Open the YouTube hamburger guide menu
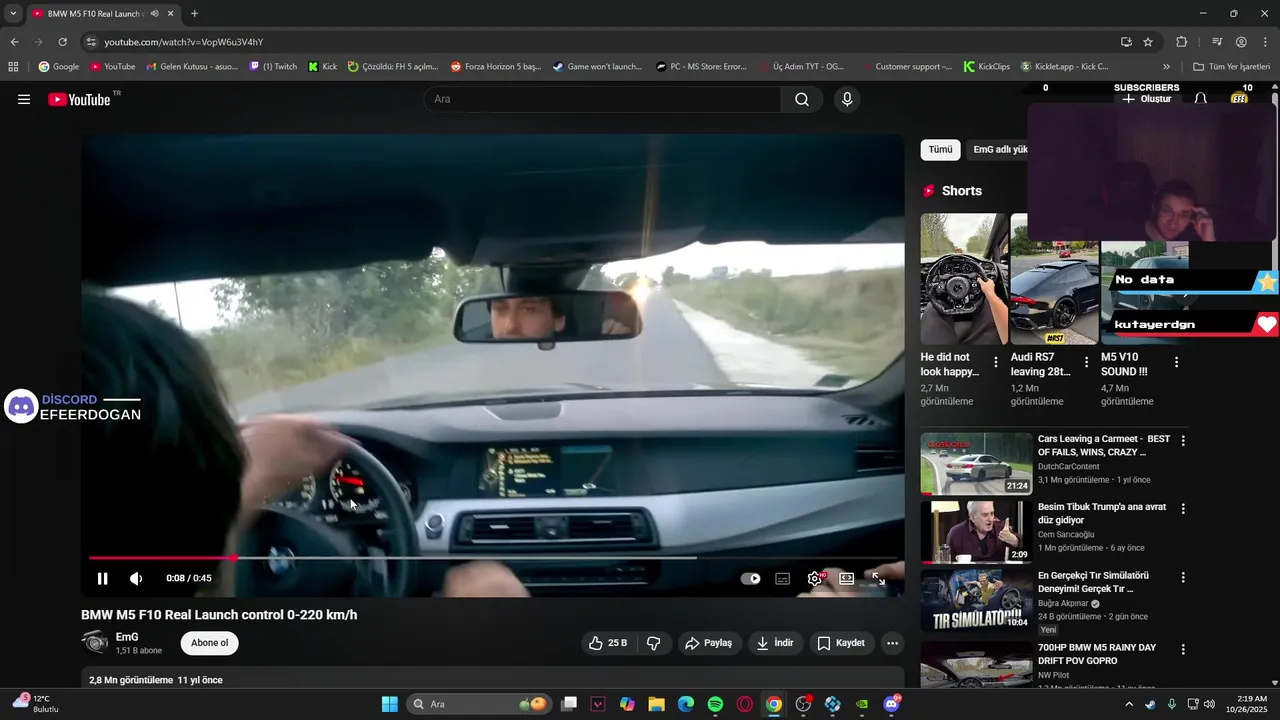Screen dimensions: 1280x720 click(x=24, y=99)
